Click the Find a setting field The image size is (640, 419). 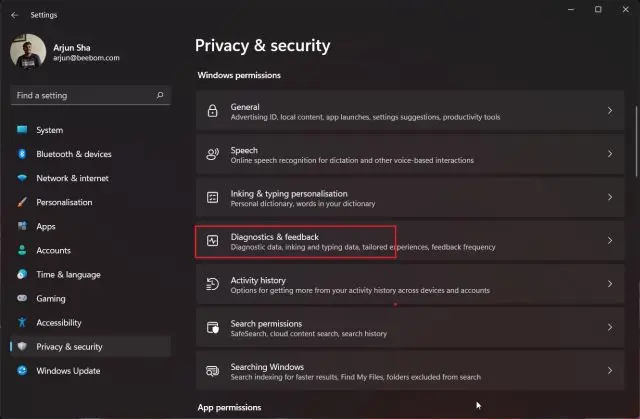coord(90,95)
